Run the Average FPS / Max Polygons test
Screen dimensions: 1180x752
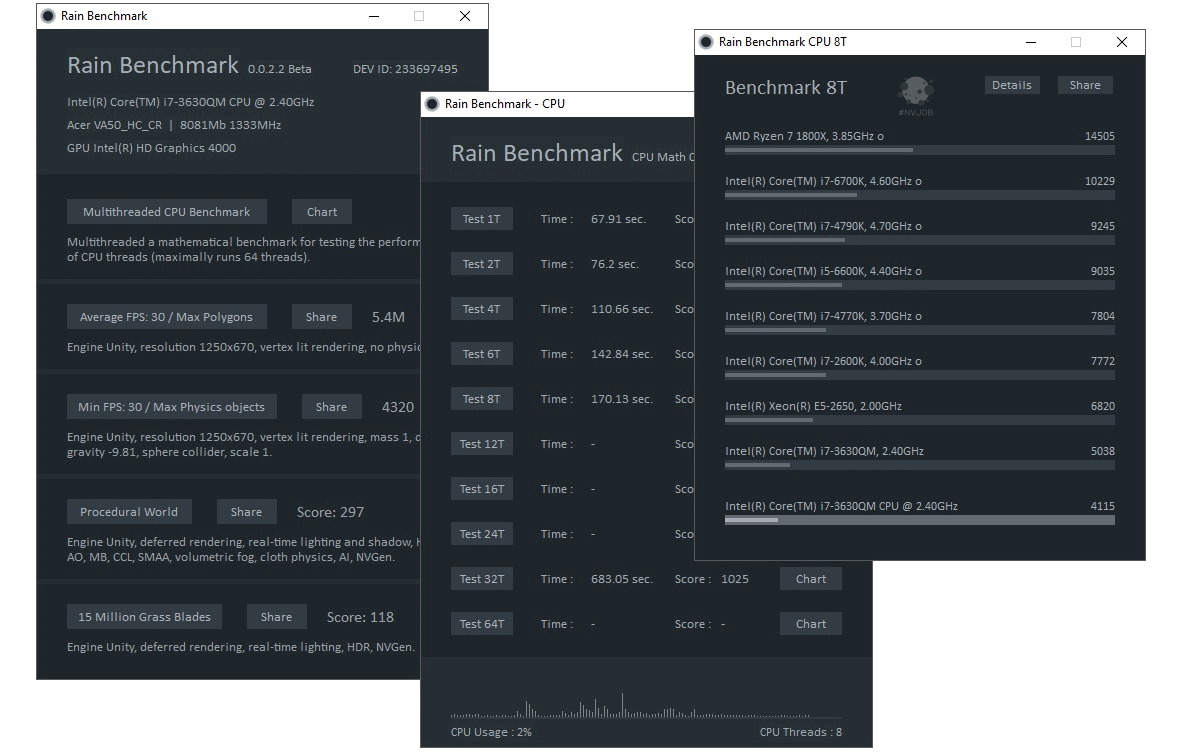(166, 316)
